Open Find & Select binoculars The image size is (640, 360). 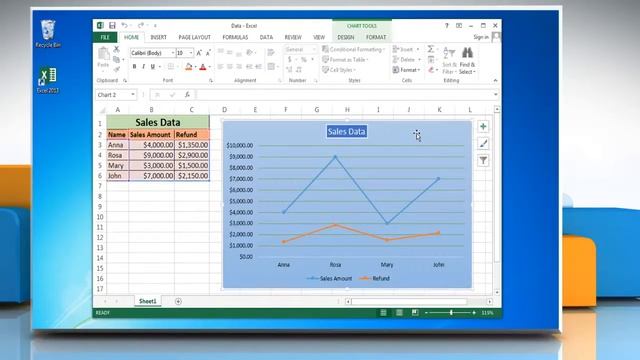point(467,60)
